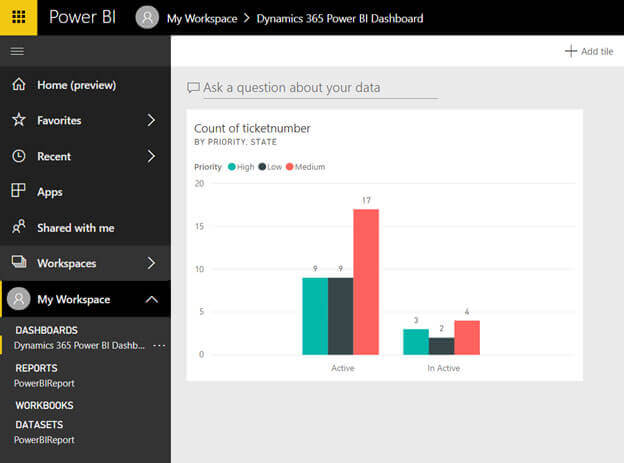Collapse My Workspace with up chevron
This screenshot has height=463, width=624.
[x=152, y=299]
